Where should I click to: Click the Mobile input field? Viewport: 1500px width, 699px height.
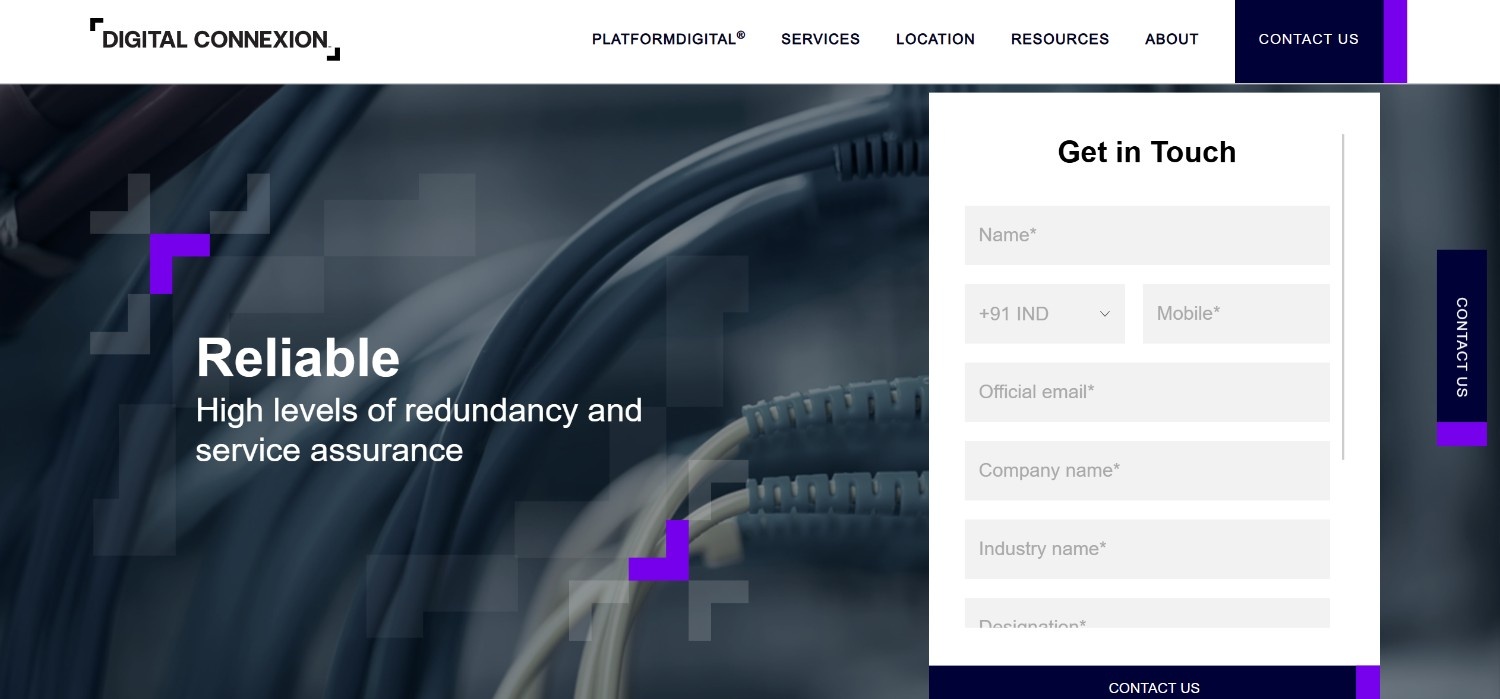click(x=1236, y=313)
